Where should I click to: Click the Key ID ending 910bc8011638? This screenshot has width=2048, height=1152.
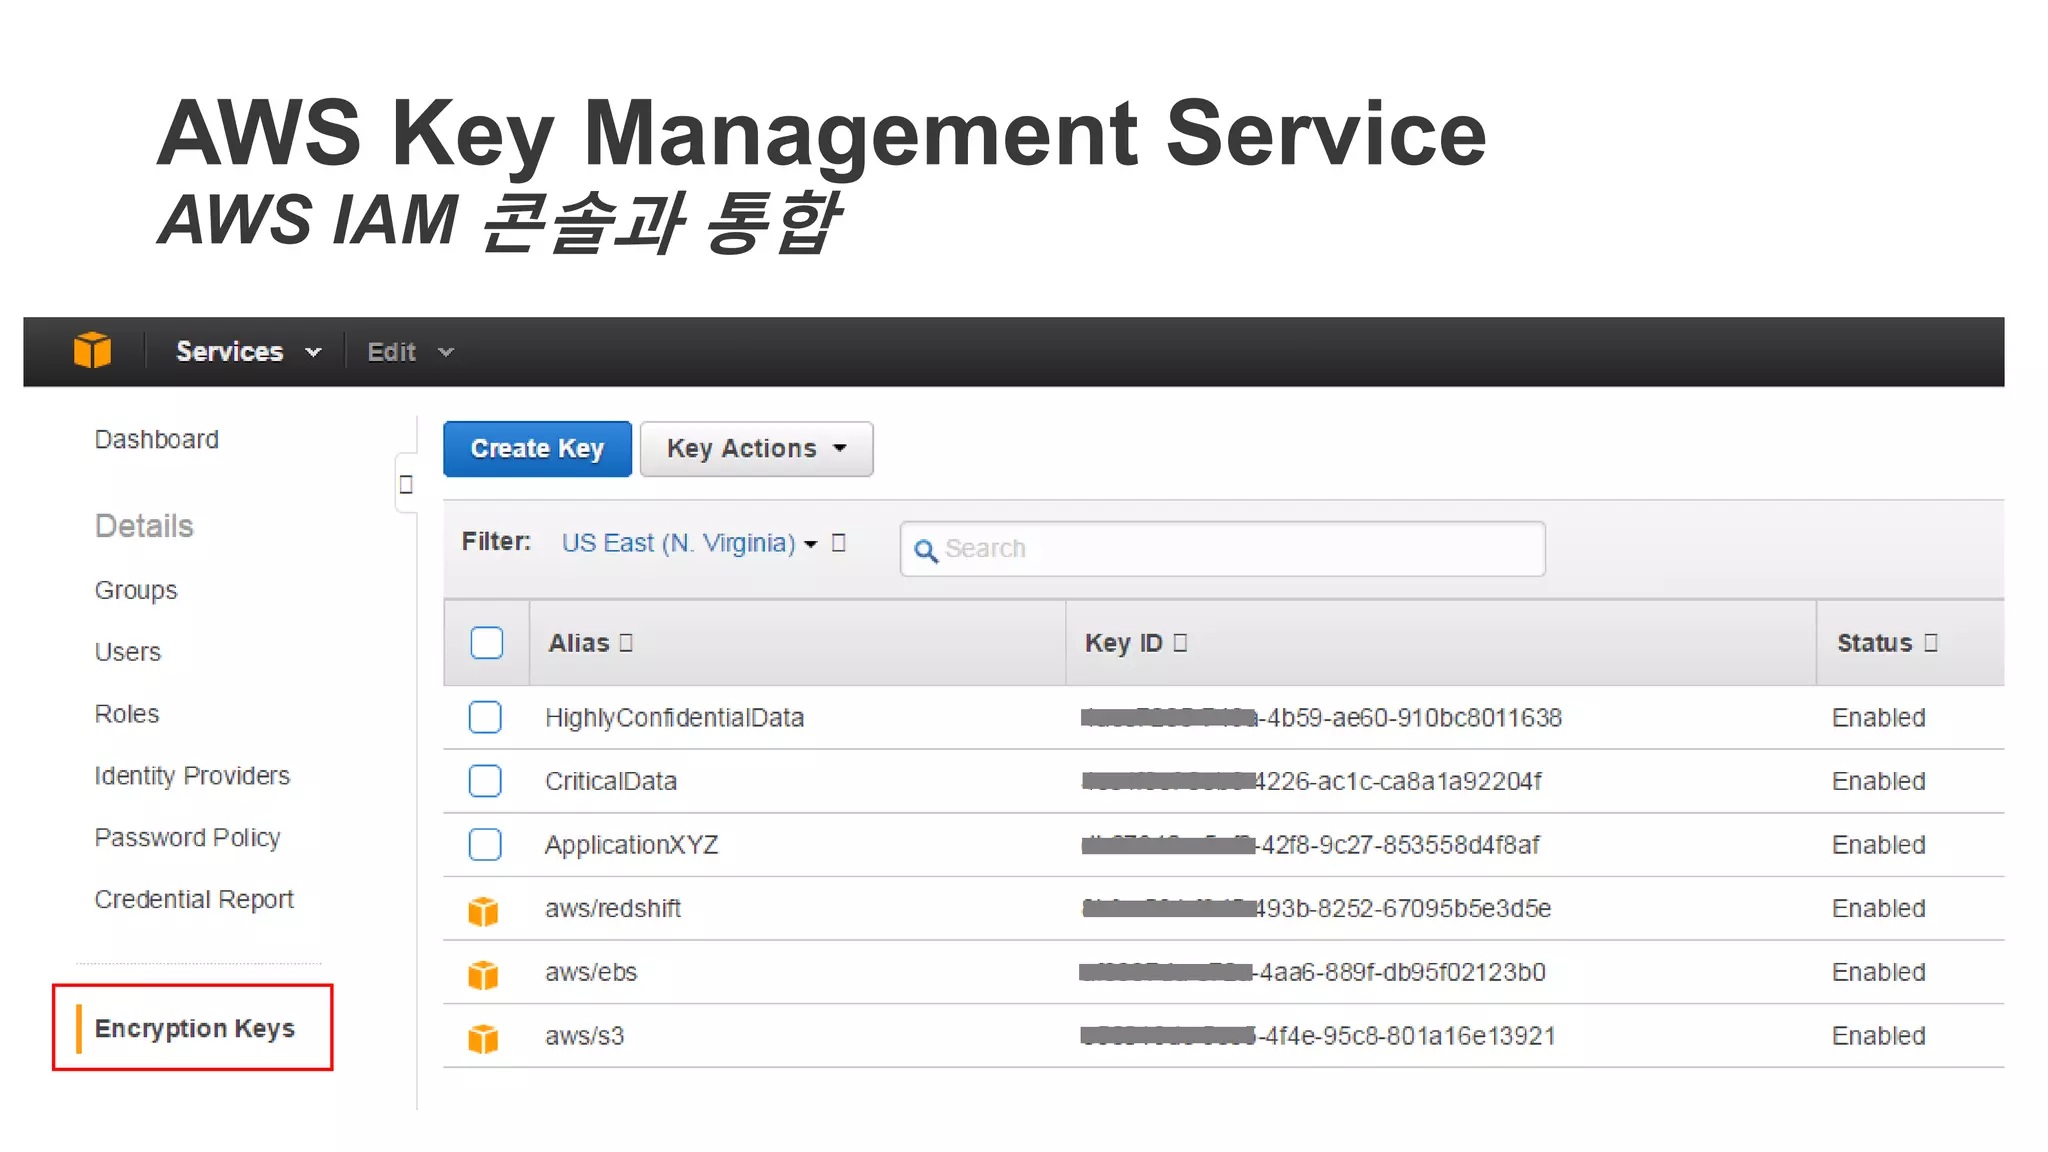click(x=1321, y=718)
